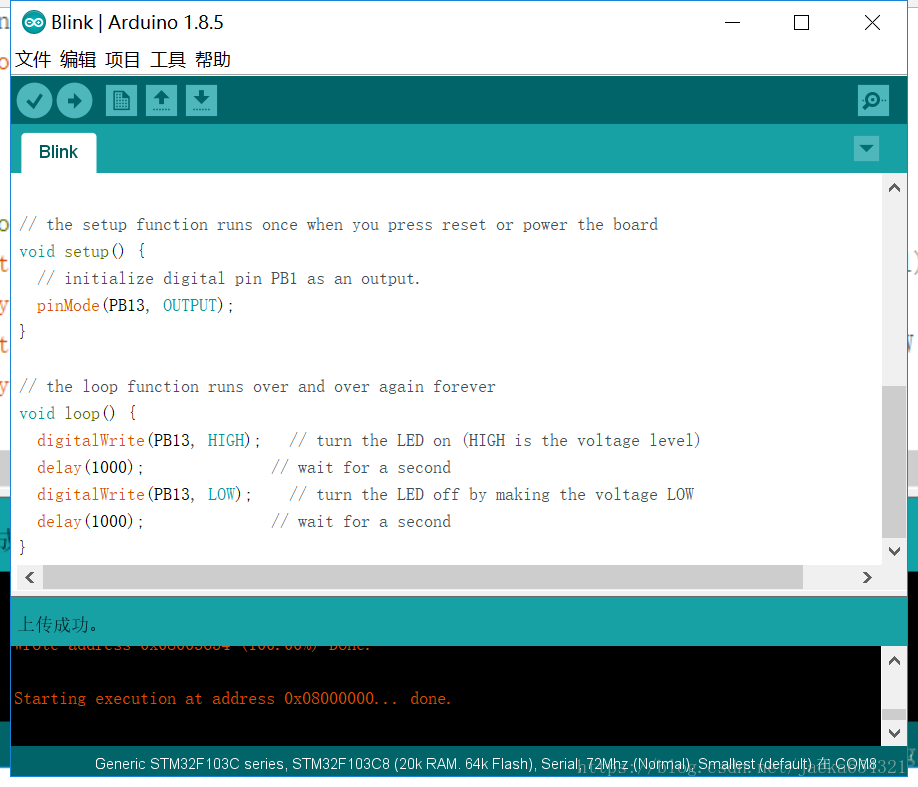Click the 'void loop() {' line
The image size is (918, 787).
(78, 413)
